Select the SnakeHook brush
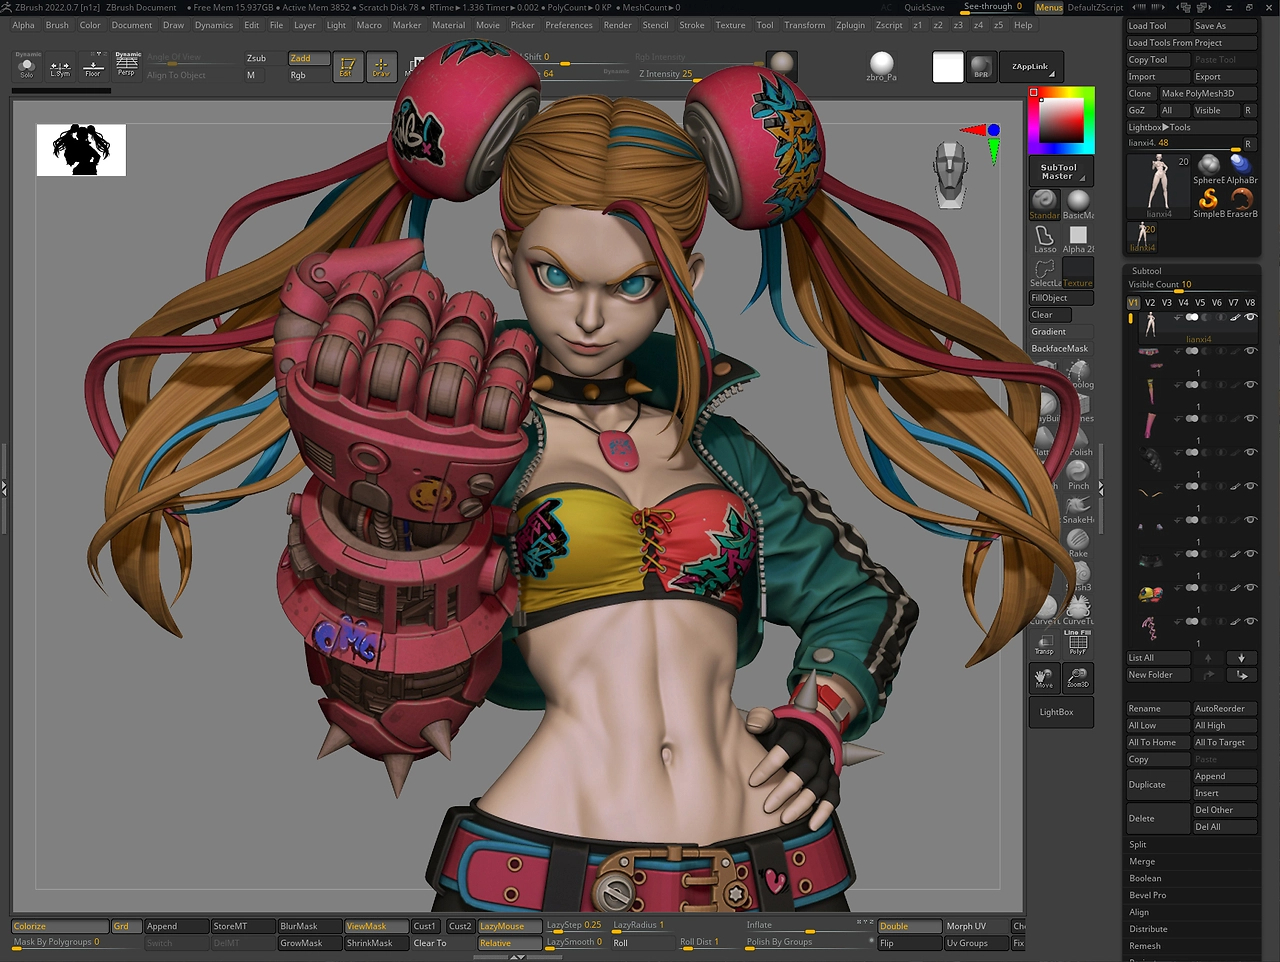Image resolution: width=1280 pixels, height=962 pixels. pos(1078,509)
